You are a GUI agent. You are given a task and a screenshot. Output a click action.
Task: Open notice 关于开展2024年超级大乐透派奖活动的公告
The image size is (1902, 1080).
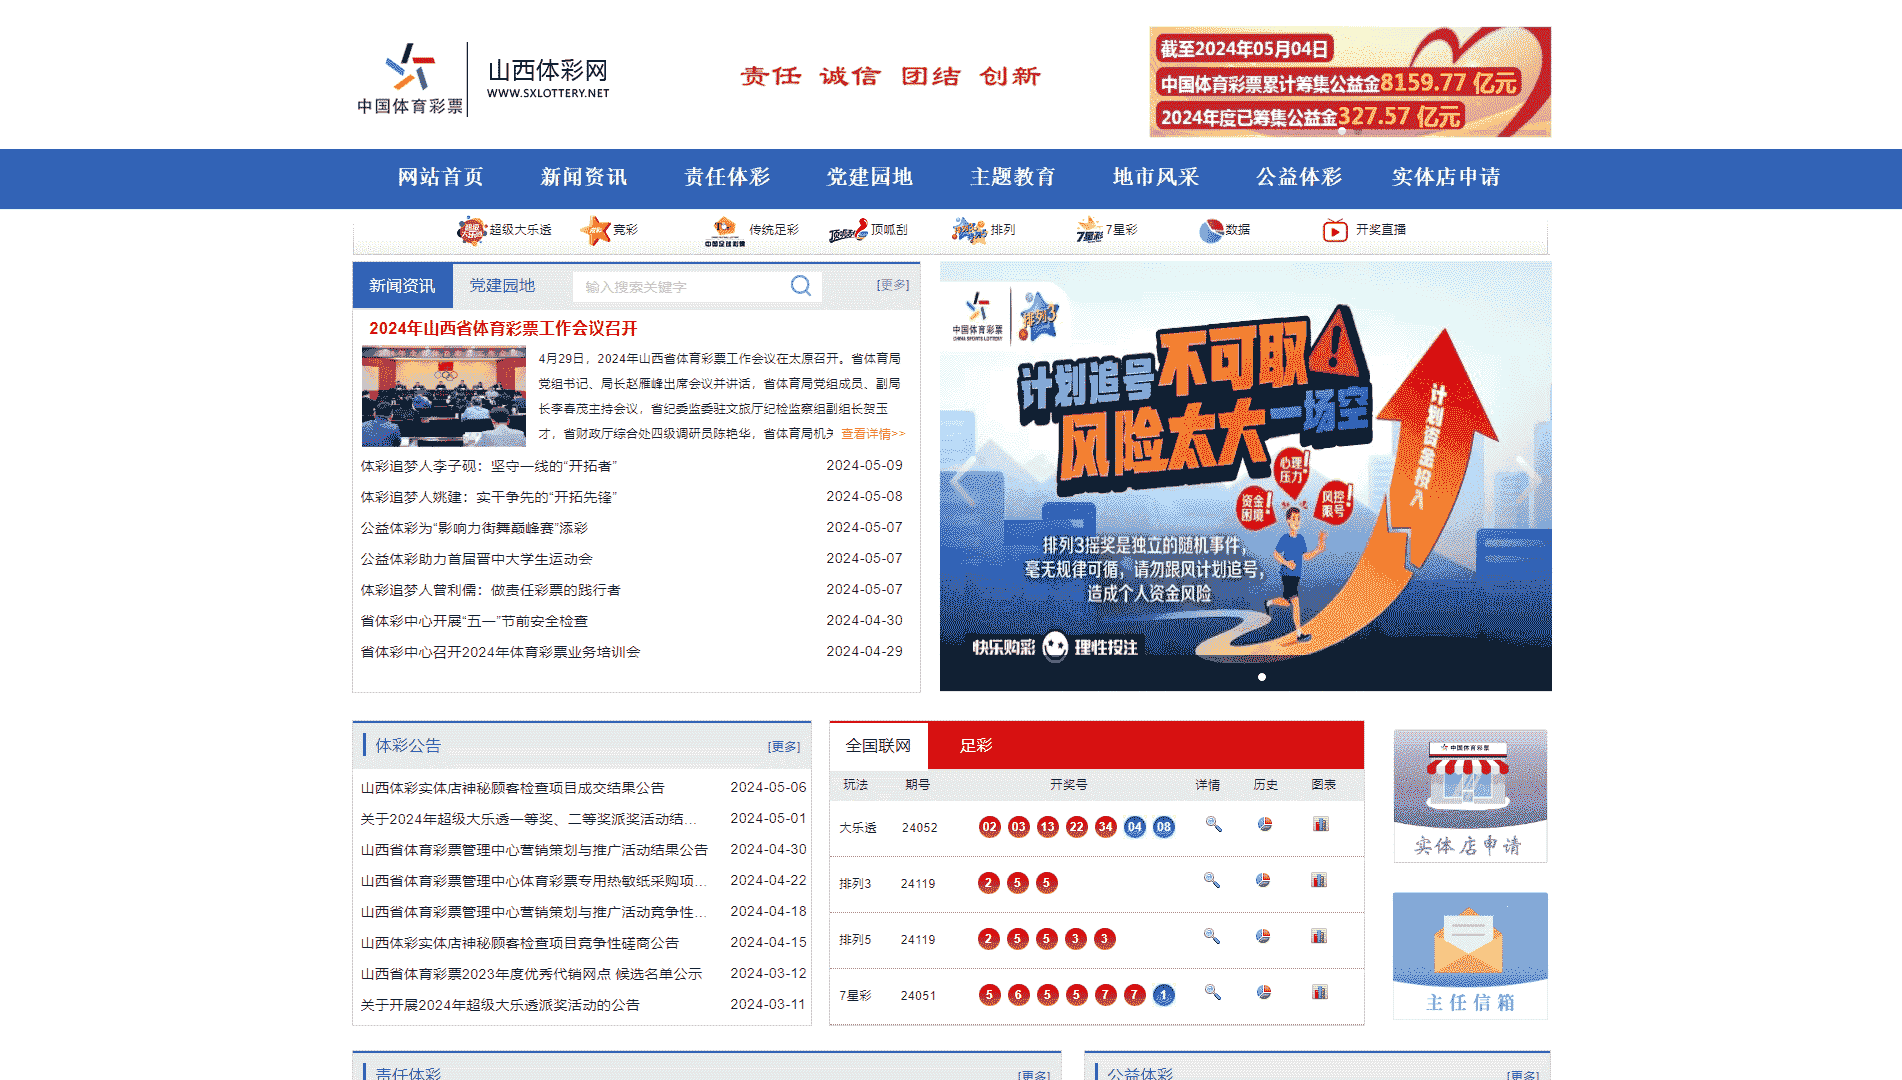click(x=500, y=1005)
